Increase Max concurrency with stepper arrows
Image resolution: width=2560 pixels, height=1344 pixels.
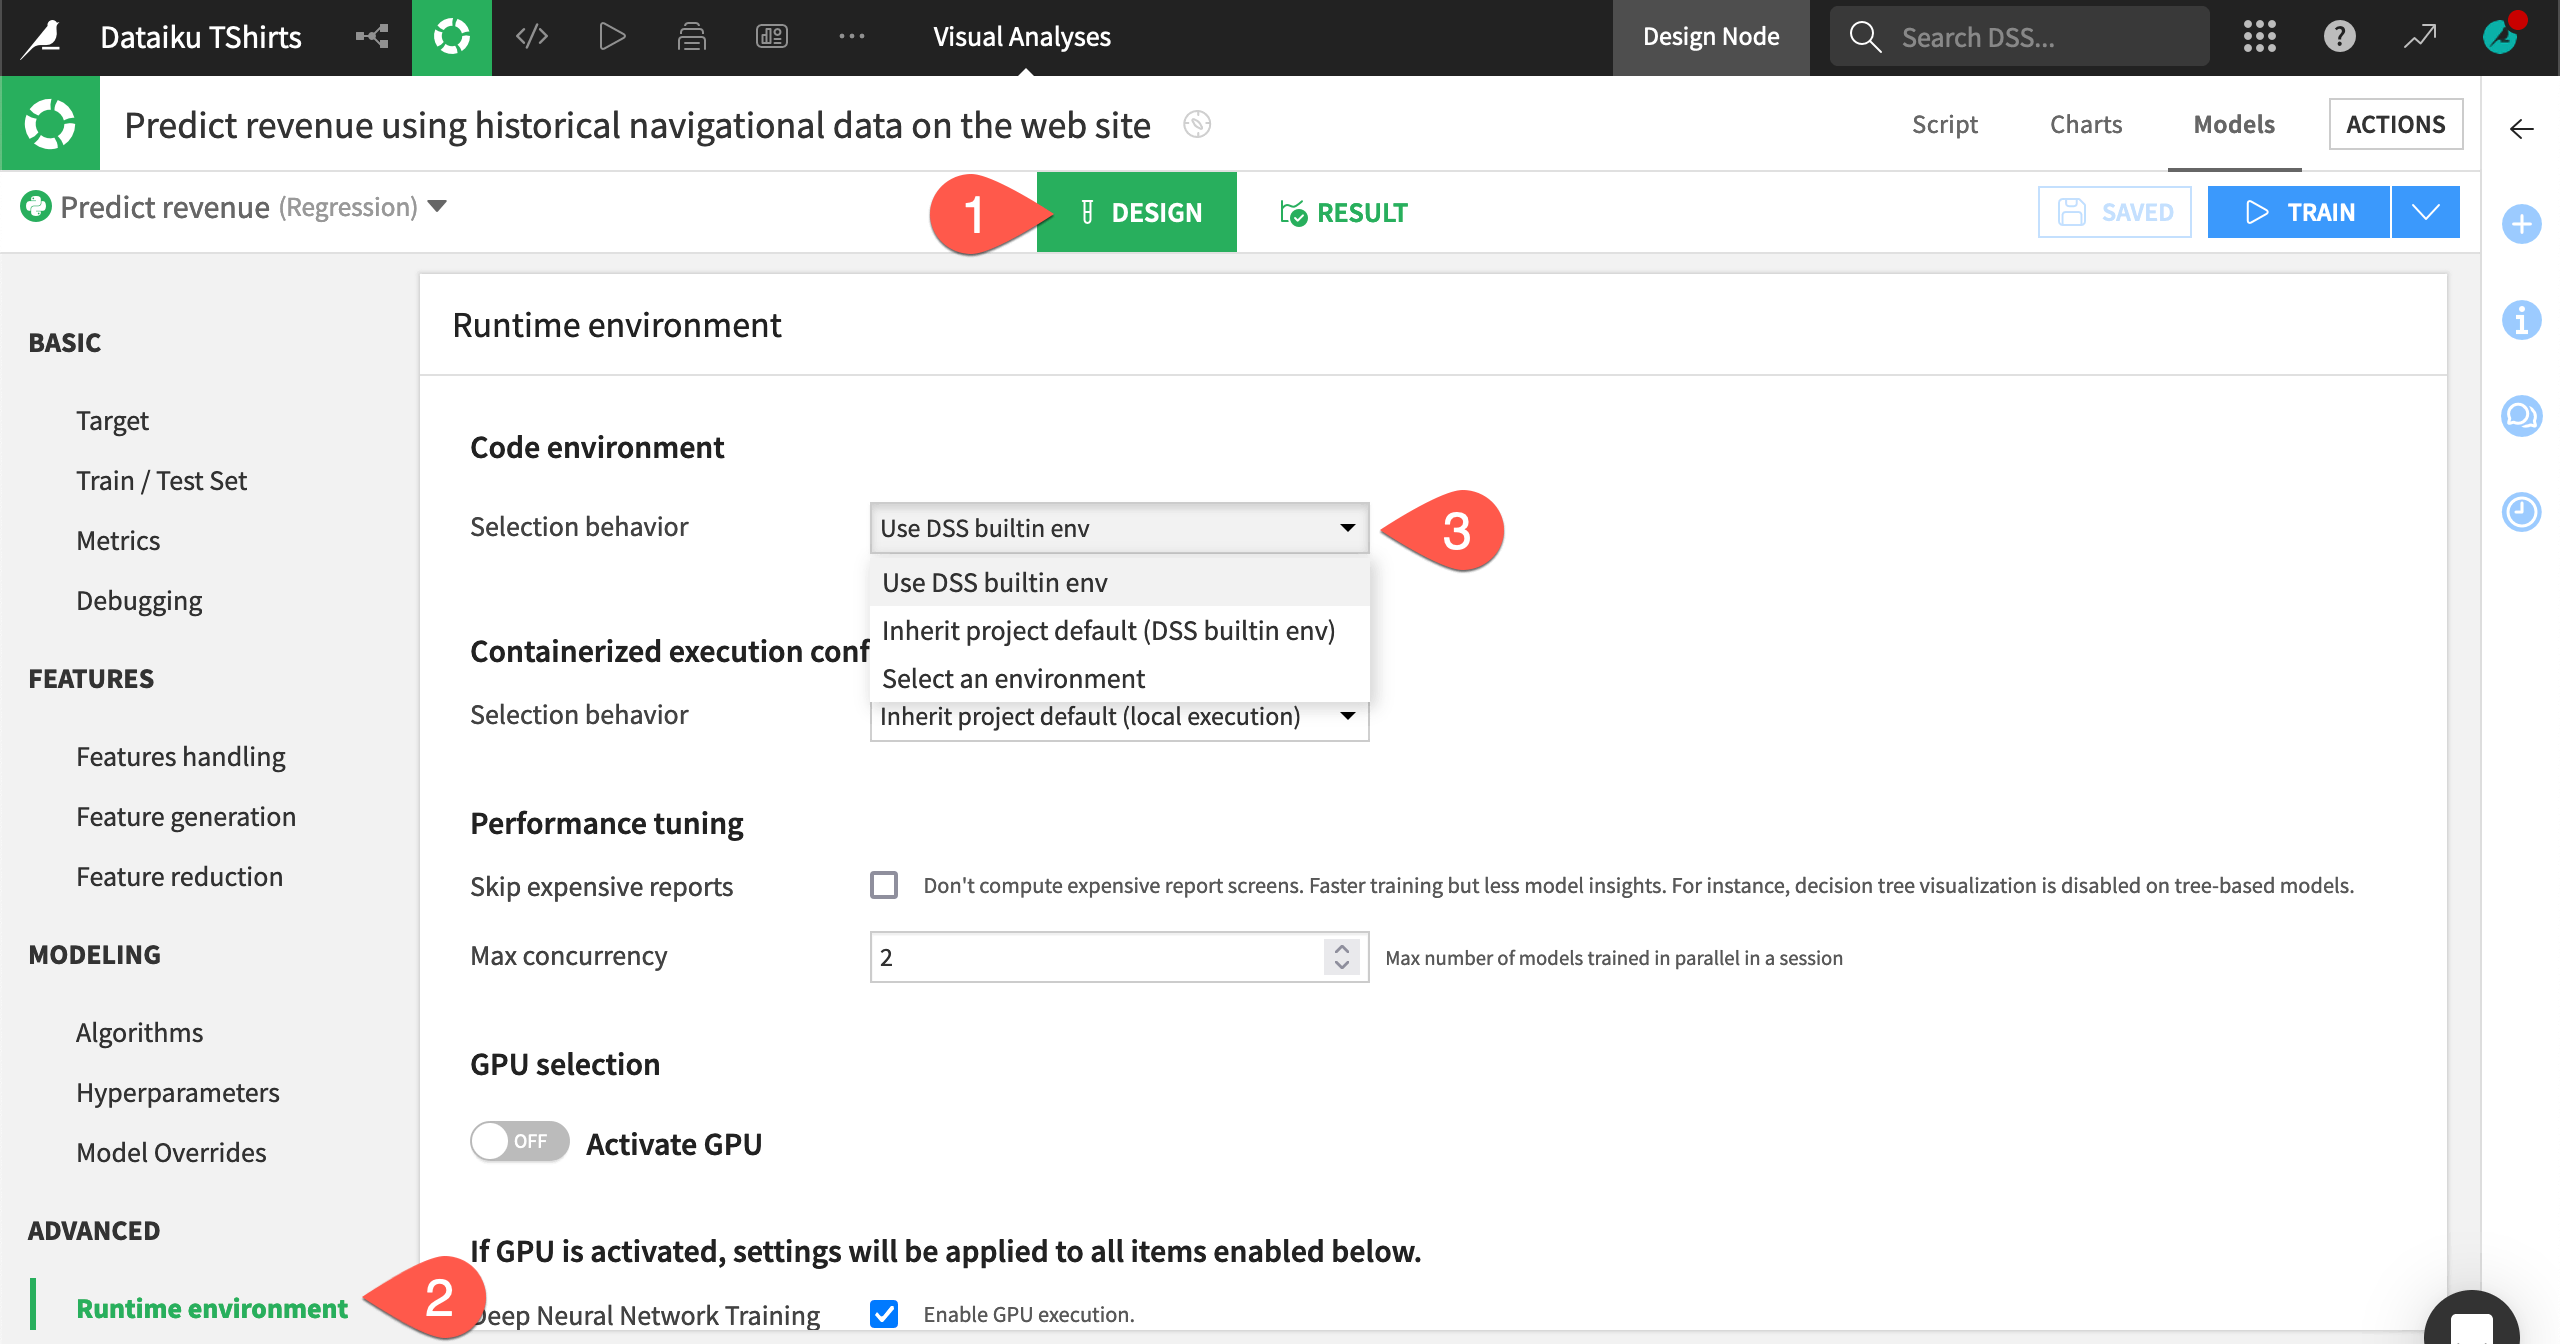[1342, 947]
